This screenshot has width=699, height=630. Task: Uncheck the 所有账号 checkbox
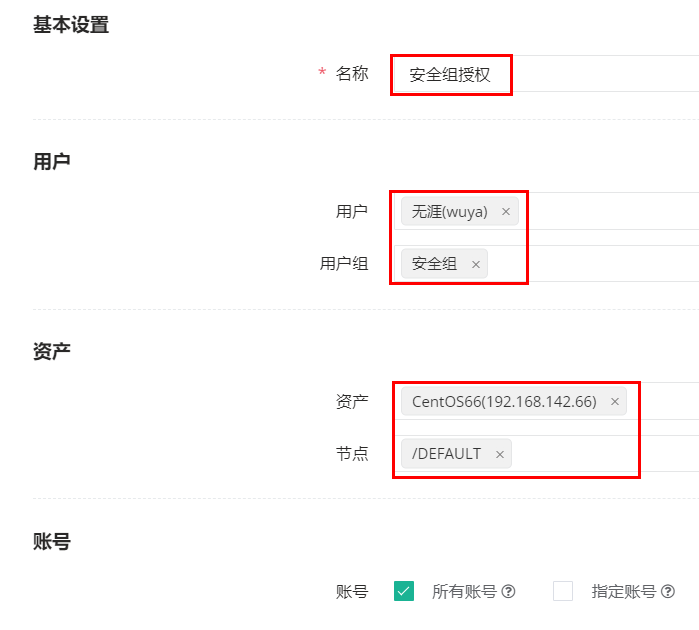(404, 591)
